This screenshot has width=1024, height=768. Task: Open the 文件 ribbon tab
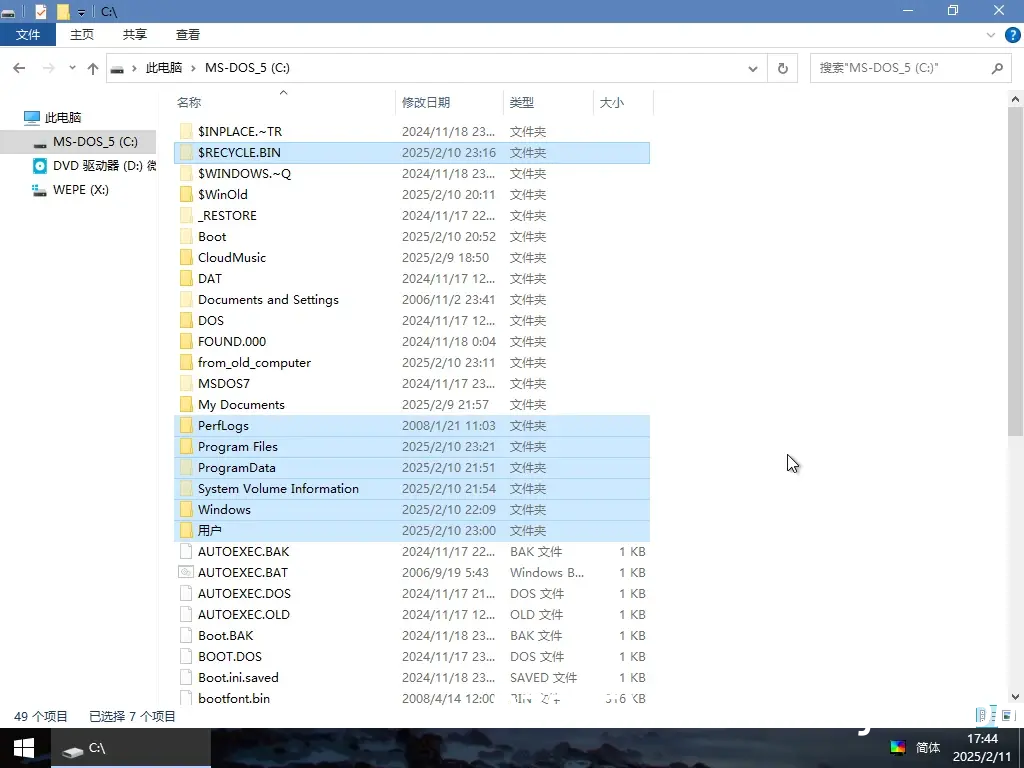pyautogui.click(x=27, y=35)
